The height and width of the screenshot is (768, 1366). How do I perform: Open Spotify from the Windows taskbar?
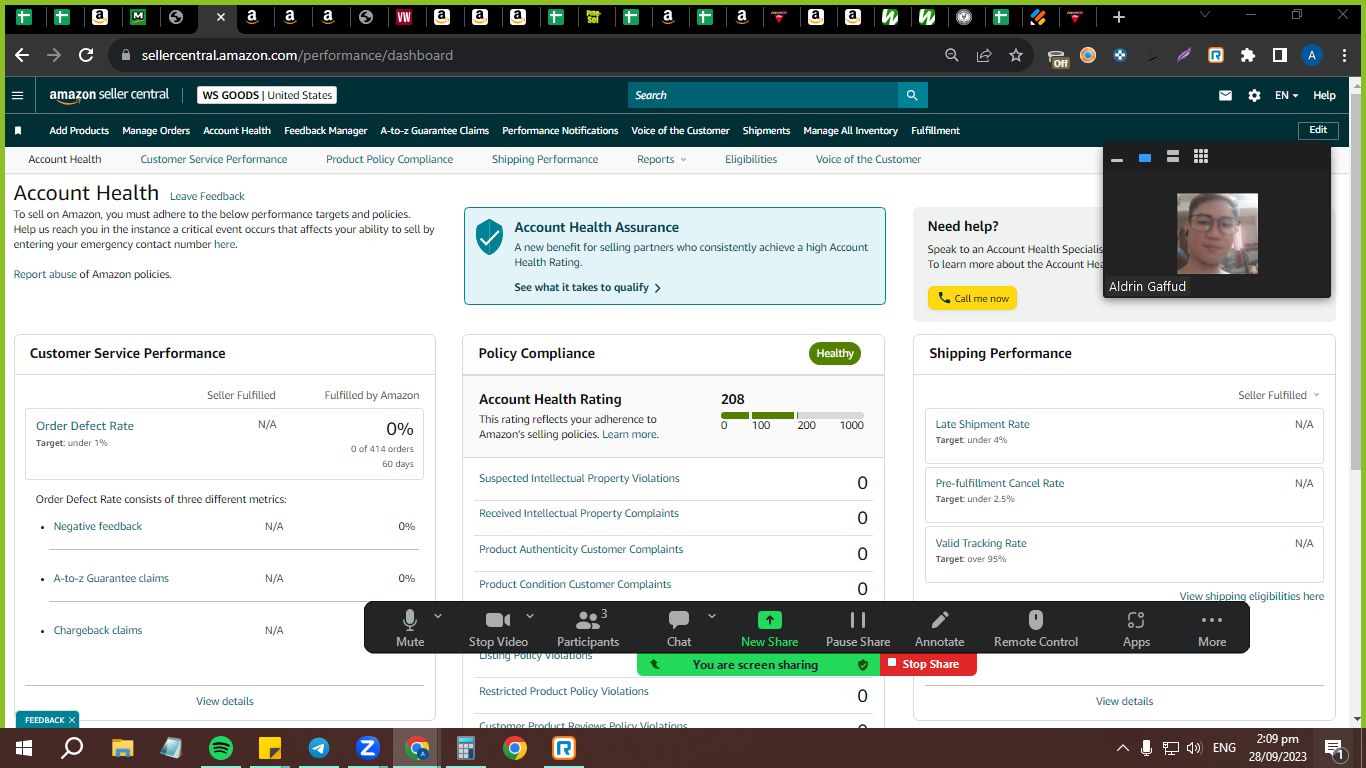(221, 748)
